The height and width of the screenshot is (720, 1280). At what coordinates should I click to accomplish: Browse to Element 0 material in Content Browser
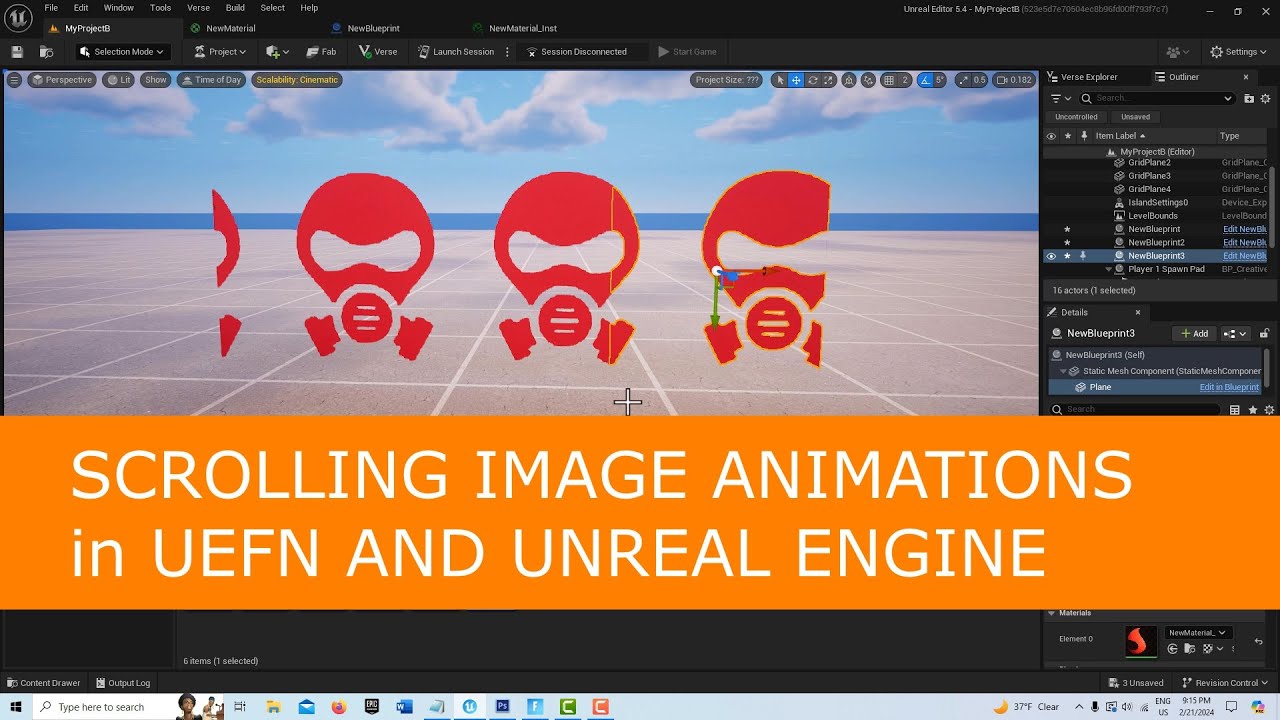(1189, 649)
